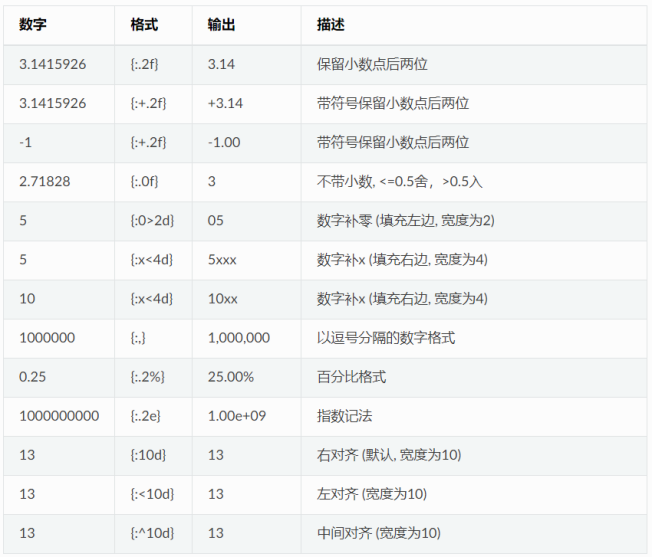Select the {:<10d} format cell

152,494
